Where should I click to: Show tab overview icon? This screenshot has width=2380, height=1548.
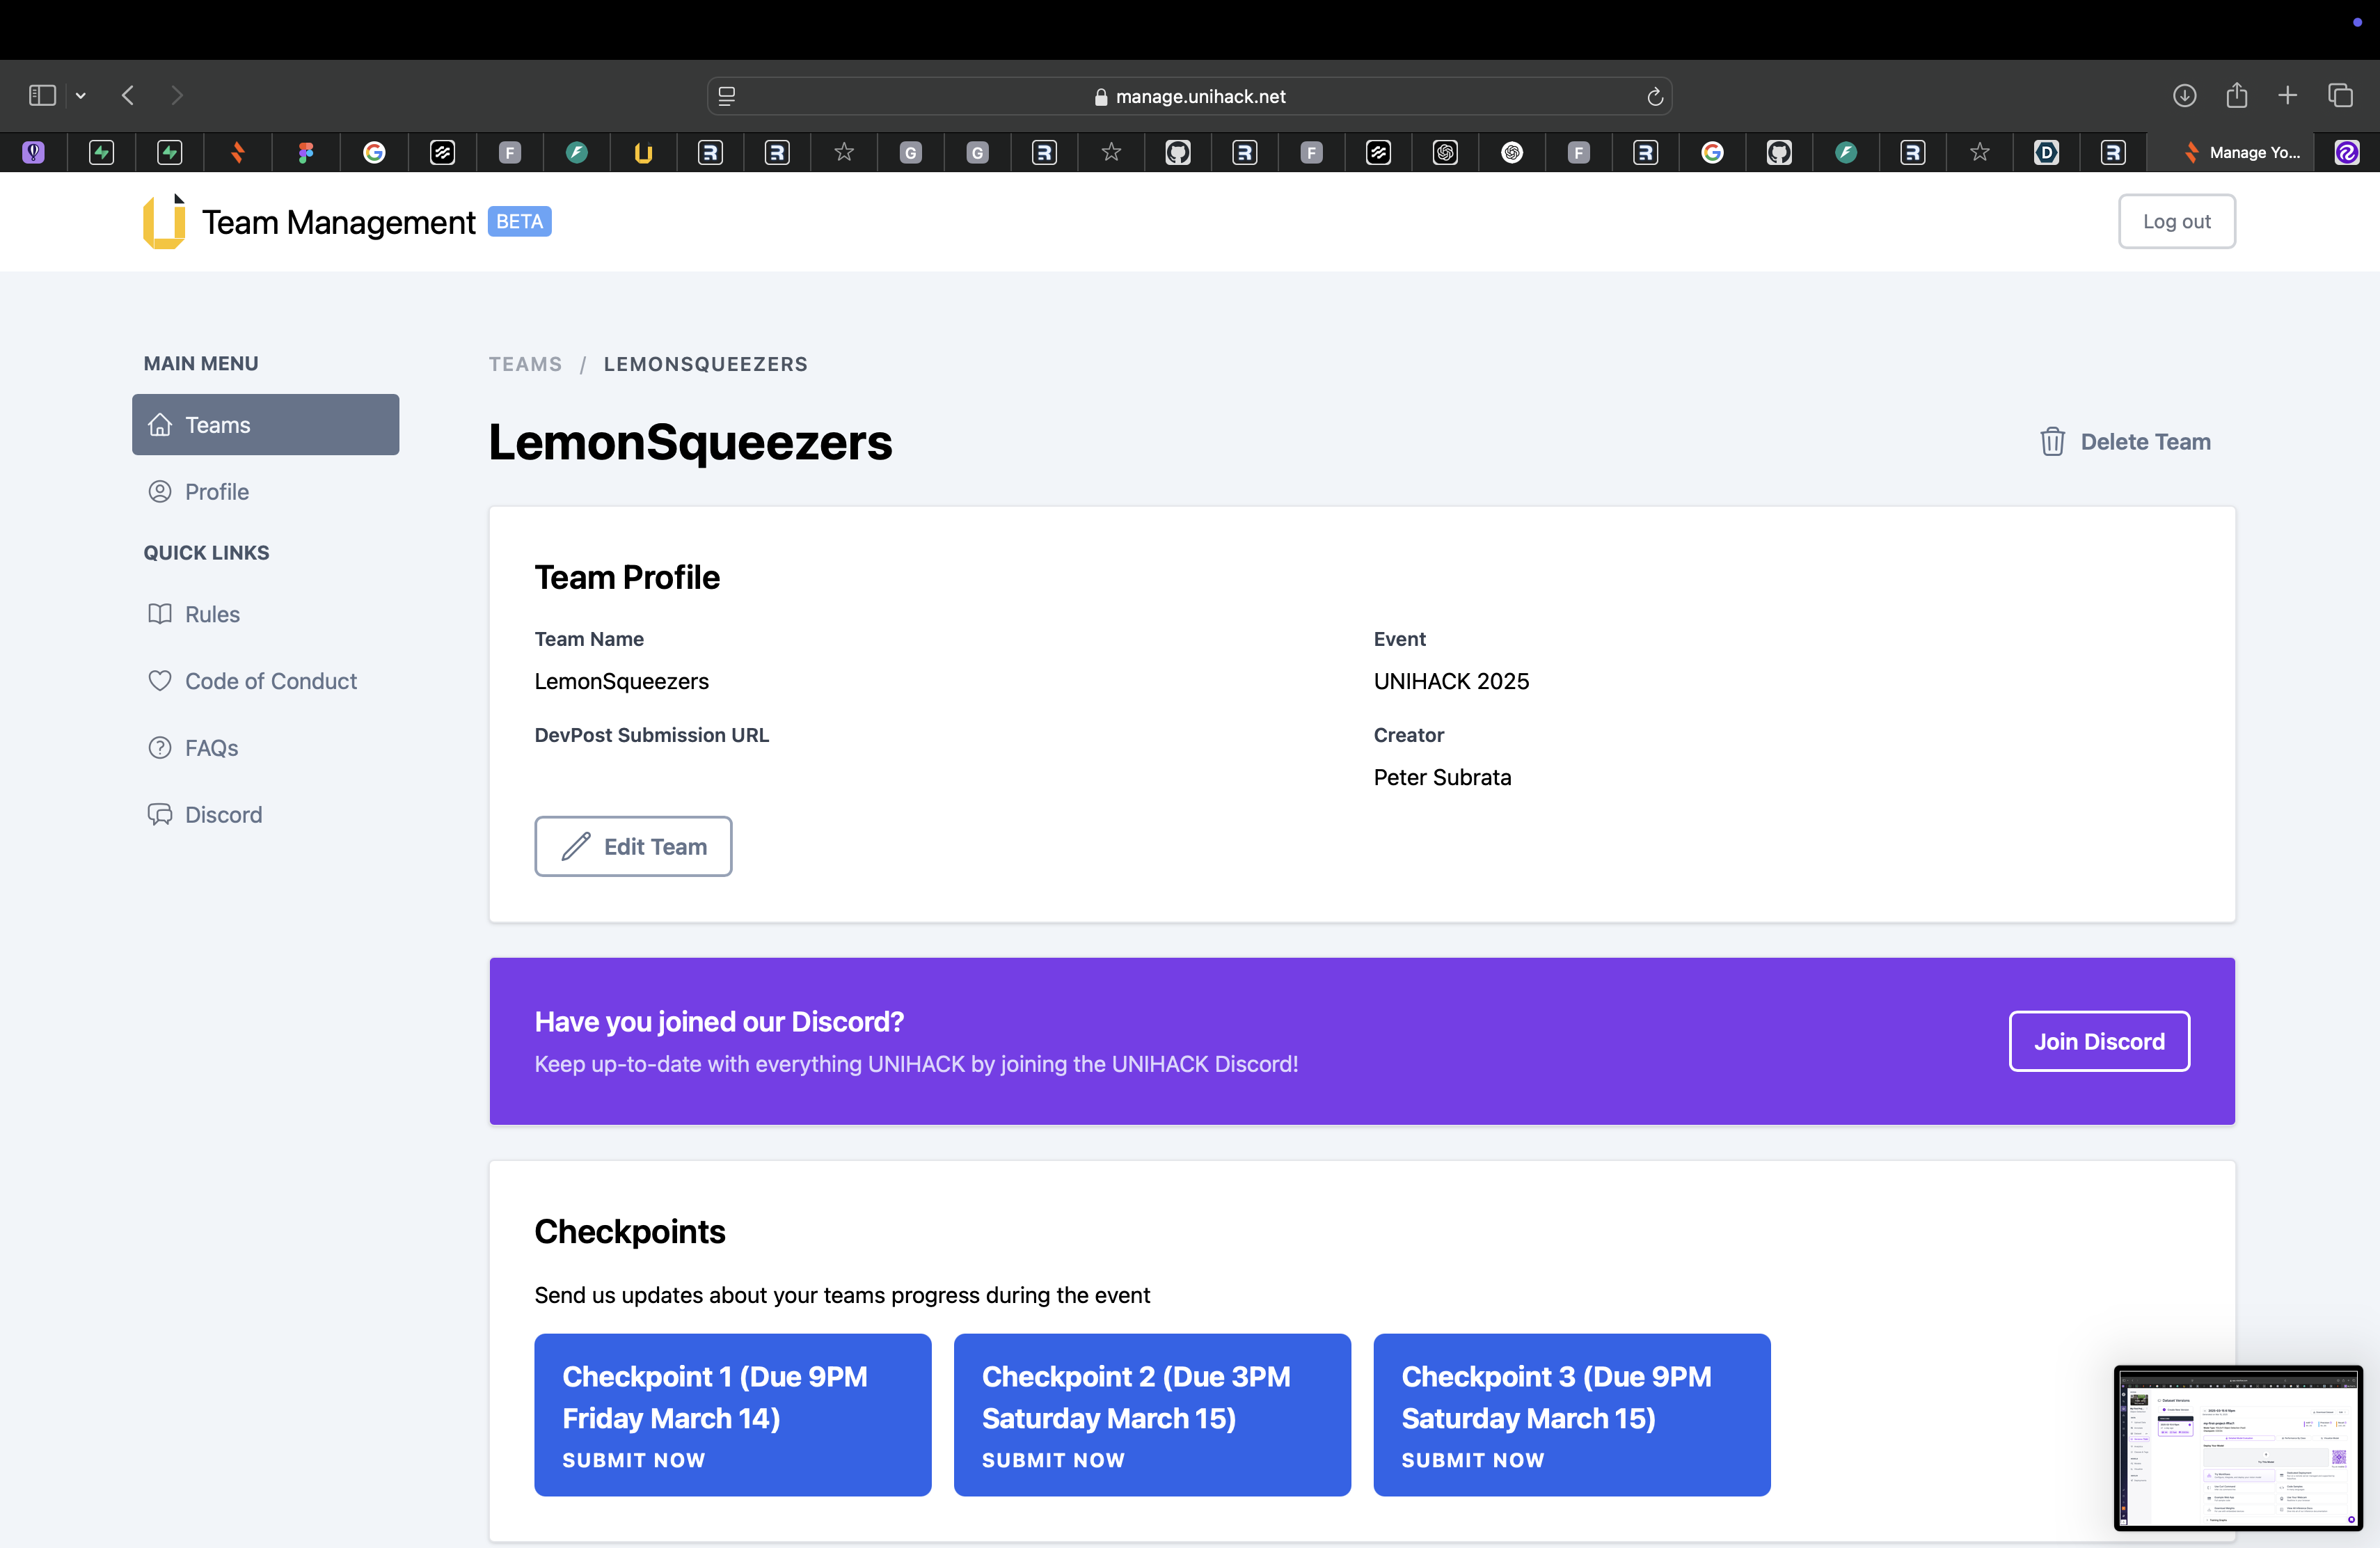2340,95
